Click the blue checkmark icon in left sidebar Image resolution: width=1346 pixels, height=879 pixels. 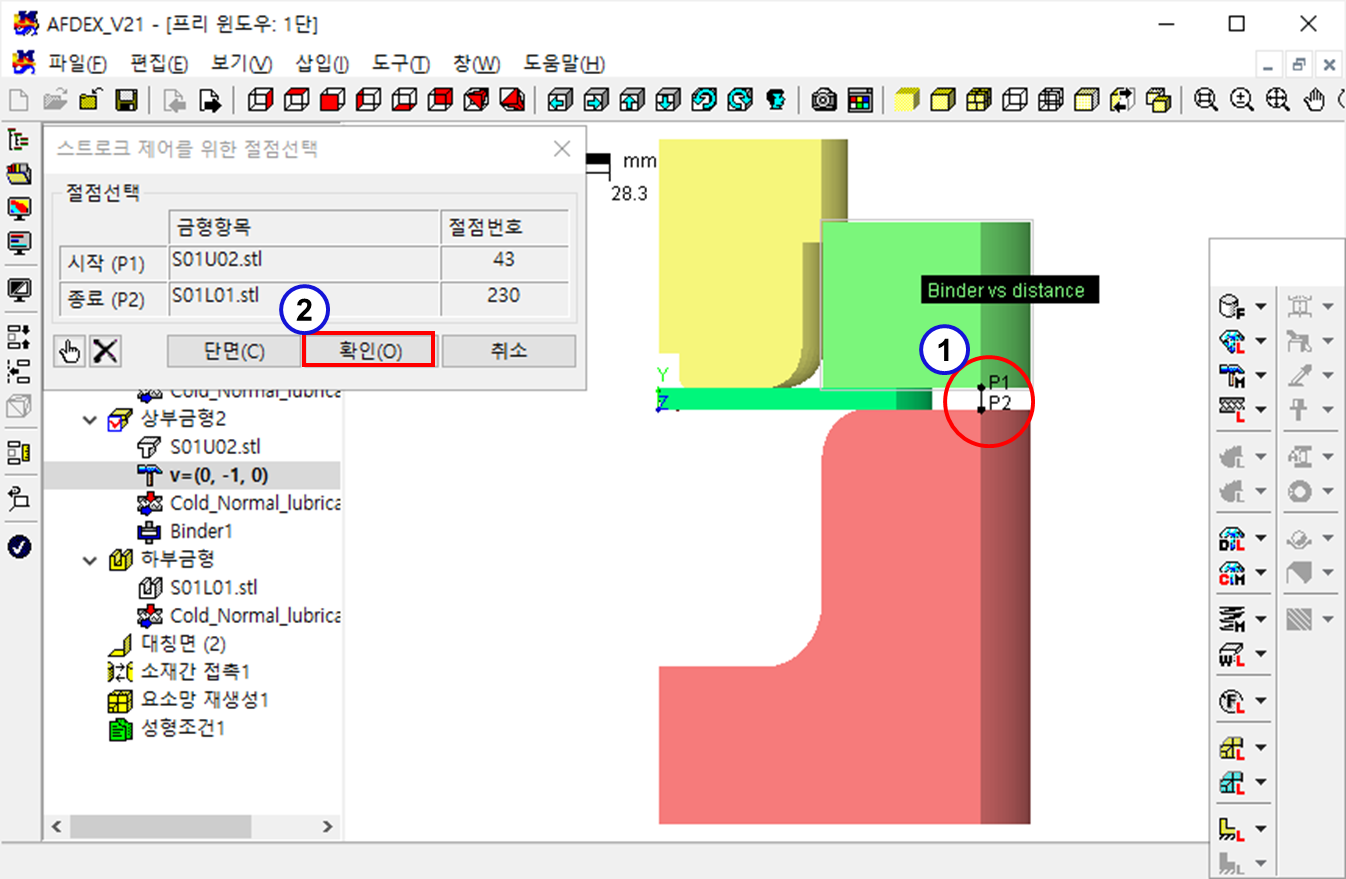click(x=19, y=547)
